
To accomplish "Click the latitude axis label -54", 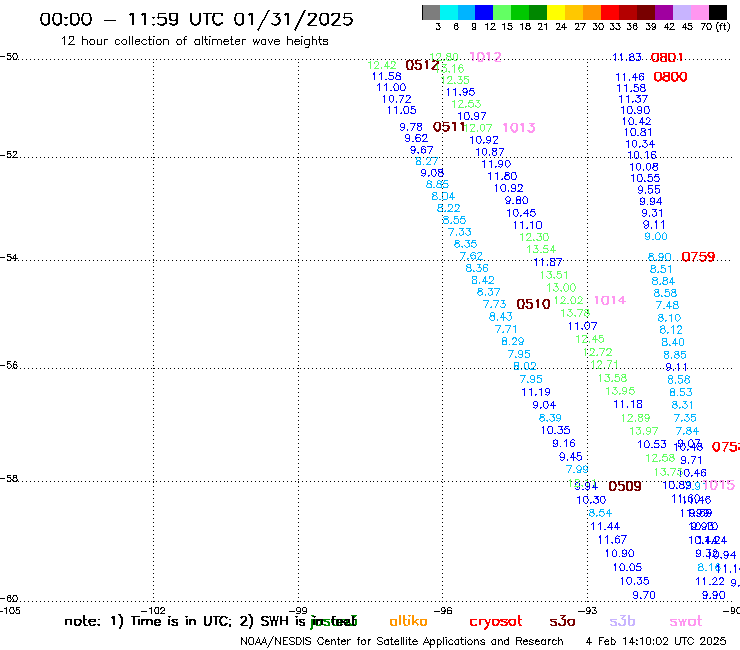I will (x=9, y=258).
